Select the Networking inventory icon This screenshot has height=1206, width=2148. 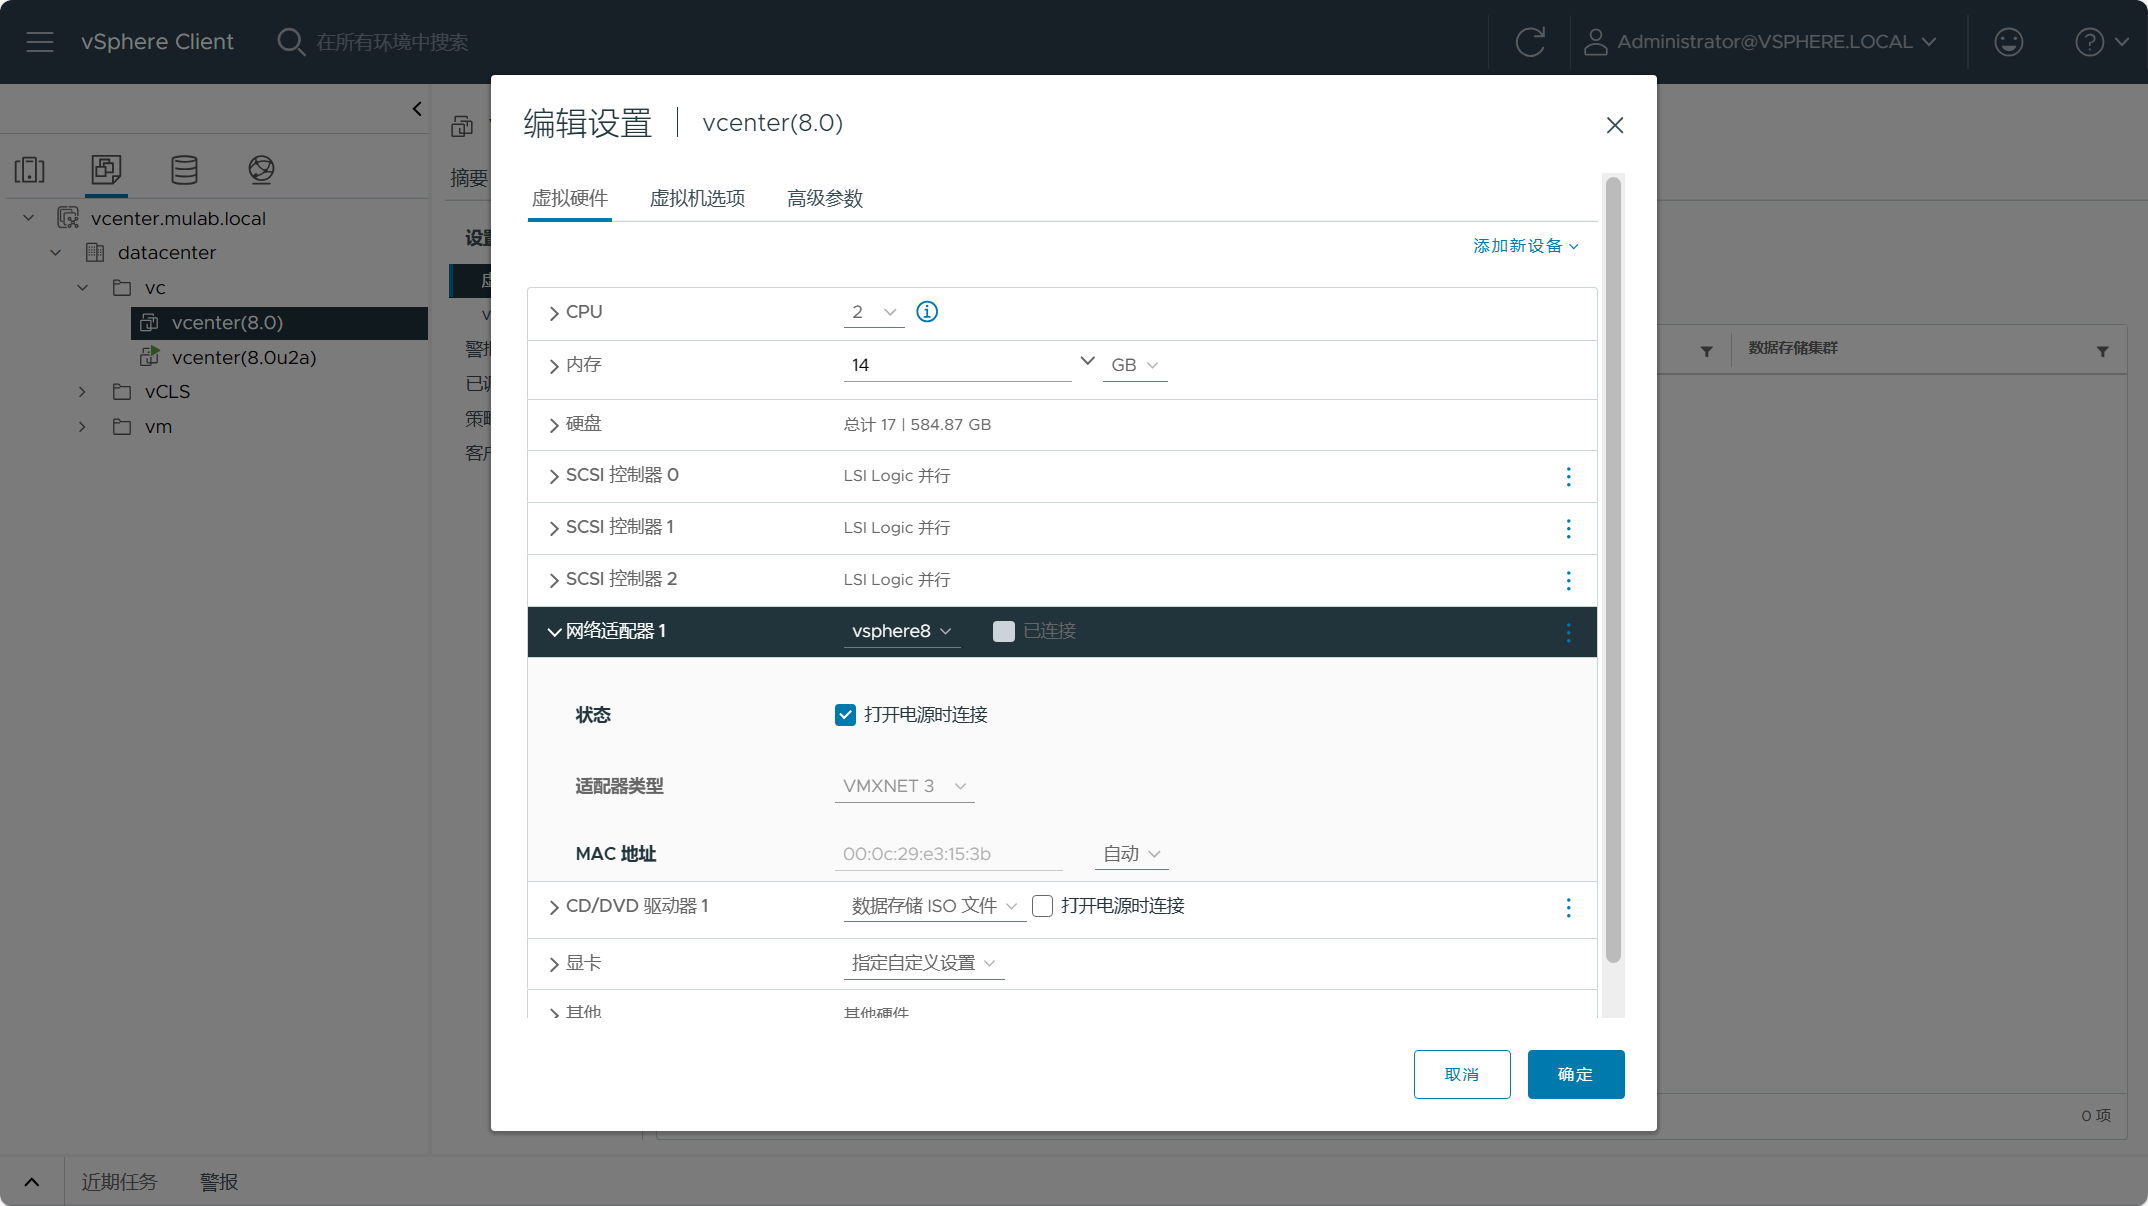tap(261, 169)
